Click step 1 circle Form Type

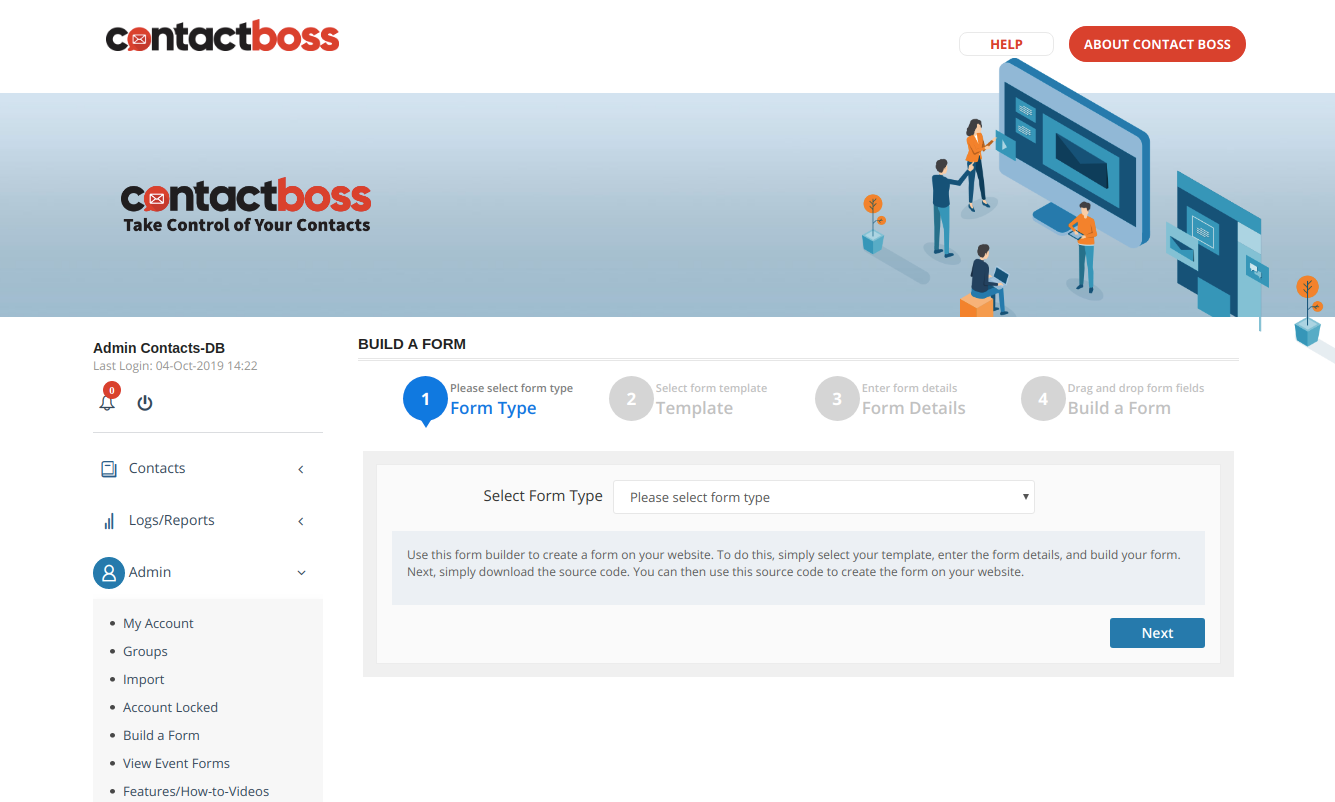coord(425,399)
